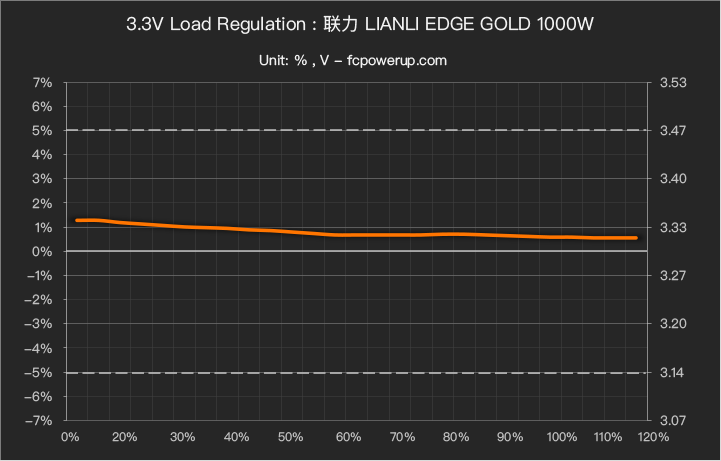
Task: Click the '−5%' left axis label
Action: coord(39,373)
